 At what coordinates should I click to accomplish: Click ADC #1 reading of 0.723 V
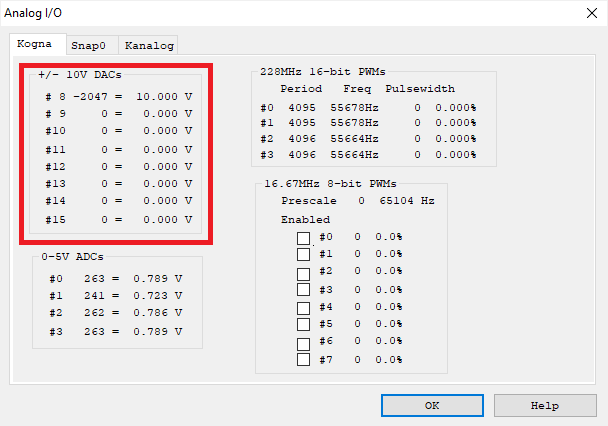click(115, 296)
